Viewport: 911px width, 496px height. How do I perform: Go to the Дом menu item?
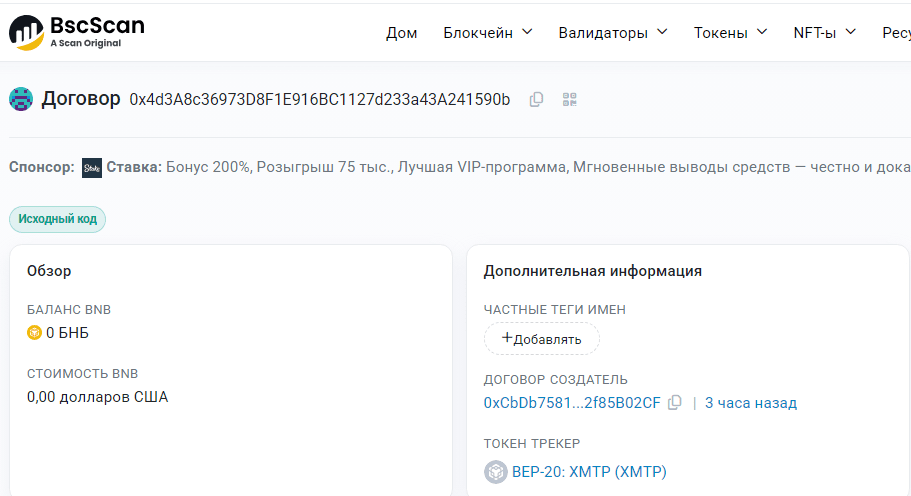401,33
